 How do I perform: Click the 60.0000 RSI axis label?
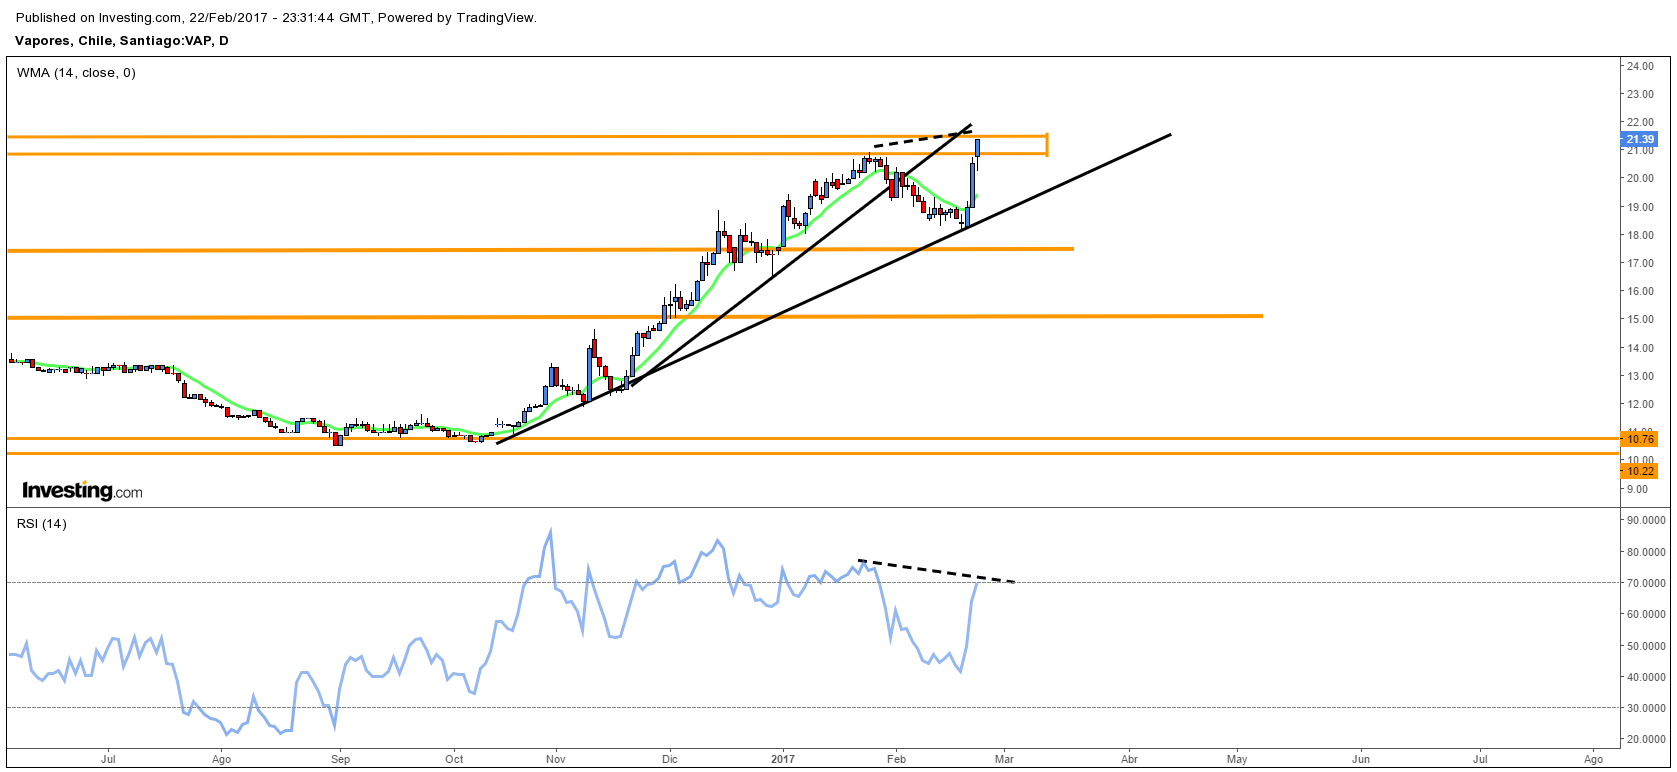click(x=1645, y=614)
